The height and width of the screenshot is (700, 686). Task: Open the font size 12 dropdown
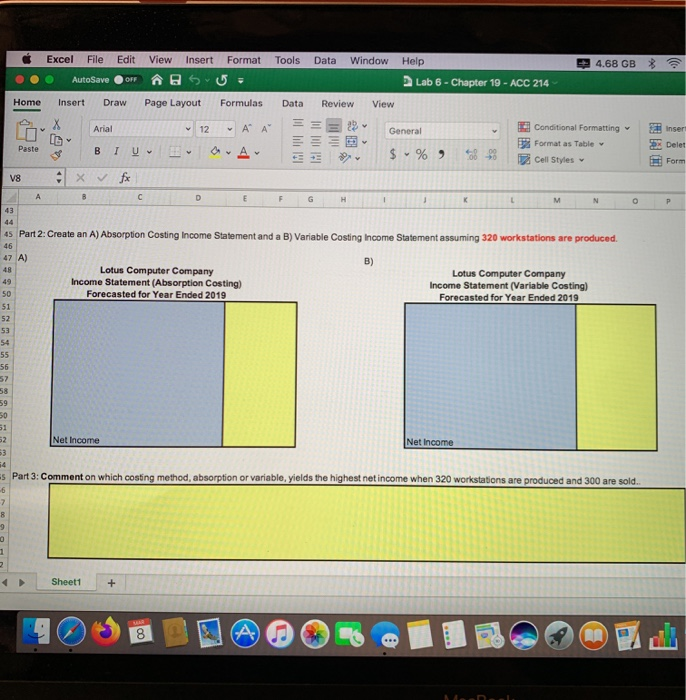coord(230,129)
